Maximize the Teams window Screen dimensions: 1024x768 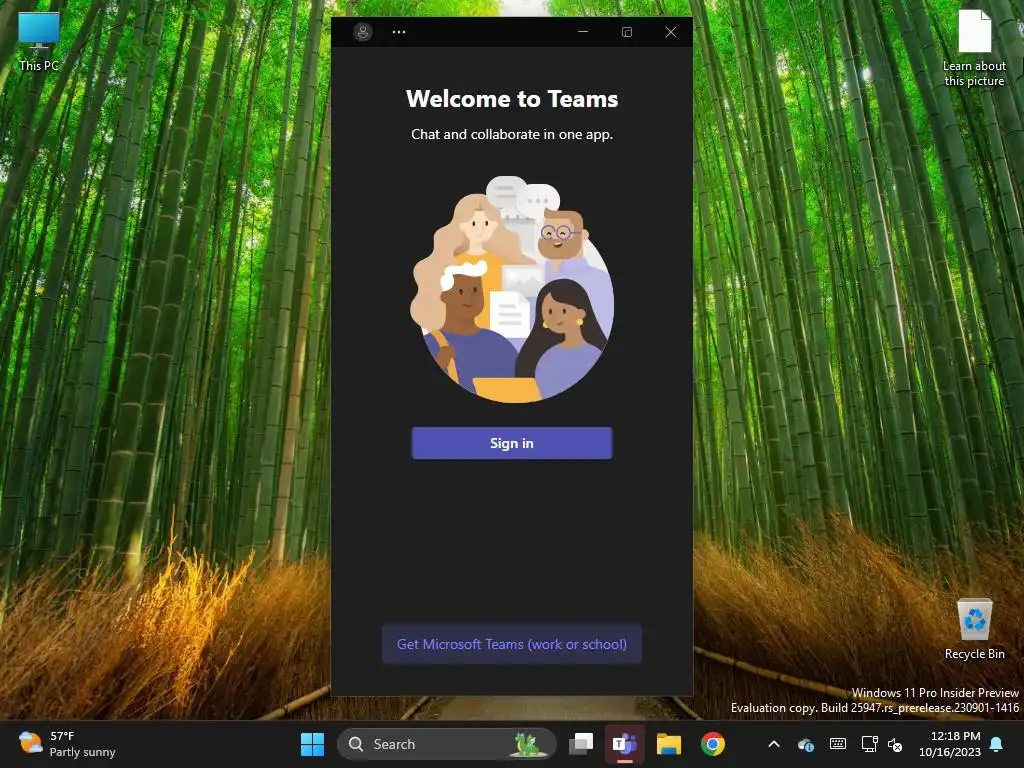627,31
